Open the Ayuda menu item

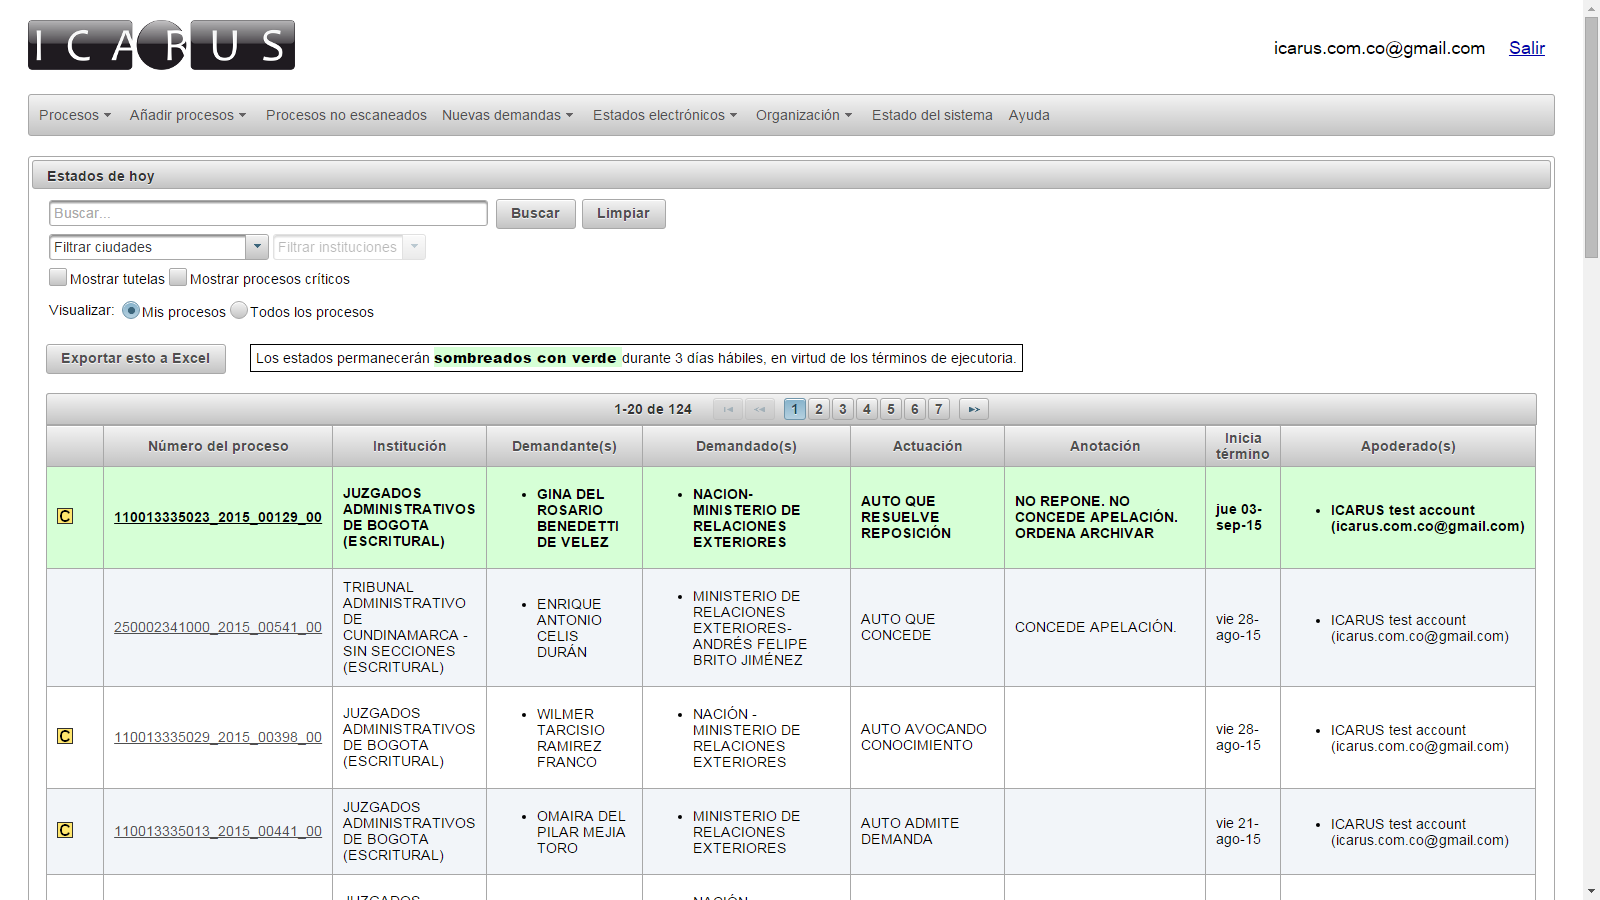(x=1029, y=115)
